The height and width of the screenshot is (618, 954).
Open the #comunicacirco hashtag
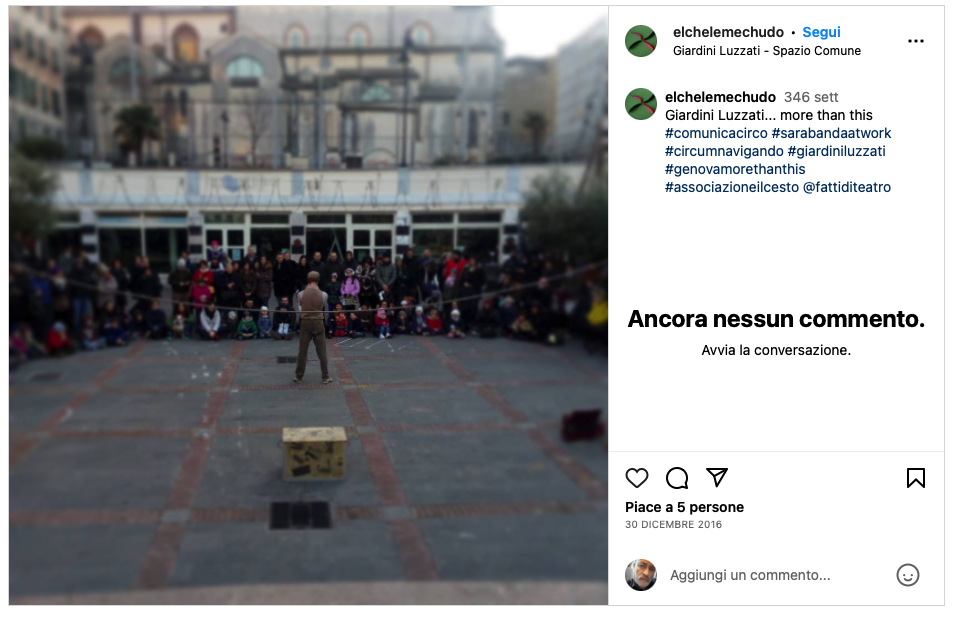click(x=716, y=133)
